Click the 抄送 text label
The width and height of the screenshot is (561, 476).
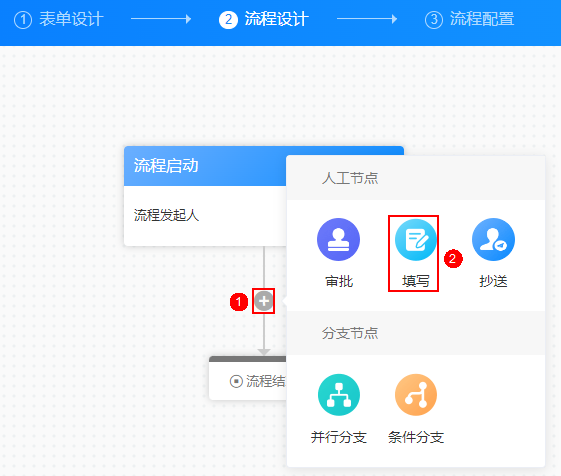coord(493,281)
